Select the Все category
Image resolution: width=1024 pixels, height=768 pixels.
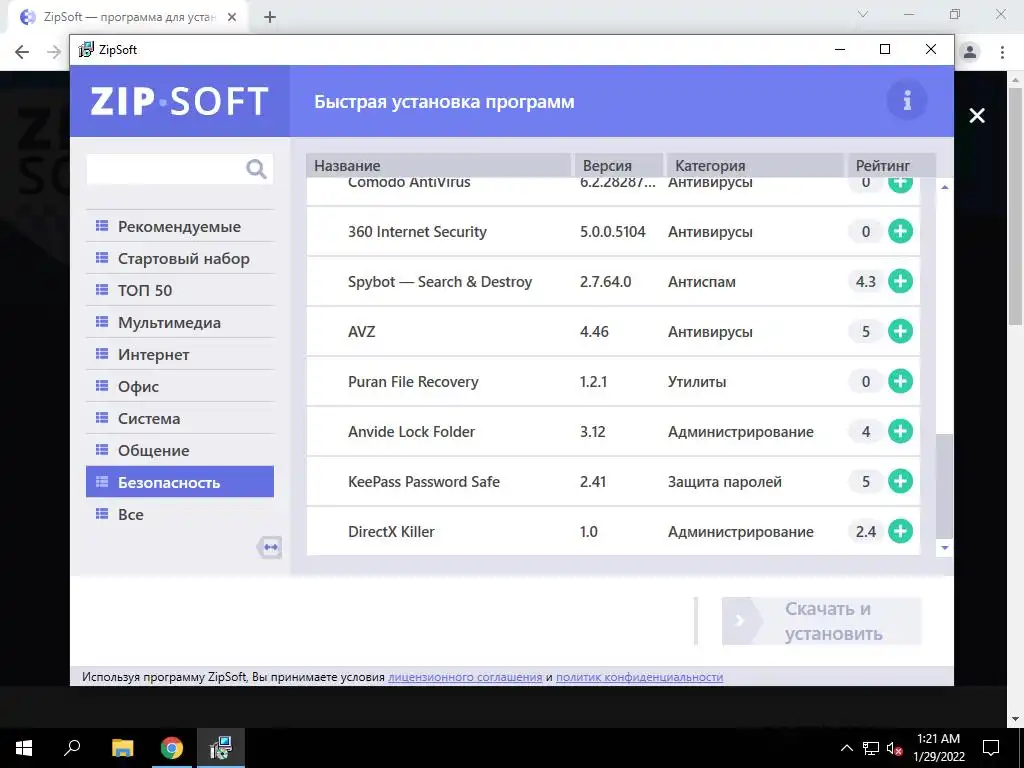180,515
